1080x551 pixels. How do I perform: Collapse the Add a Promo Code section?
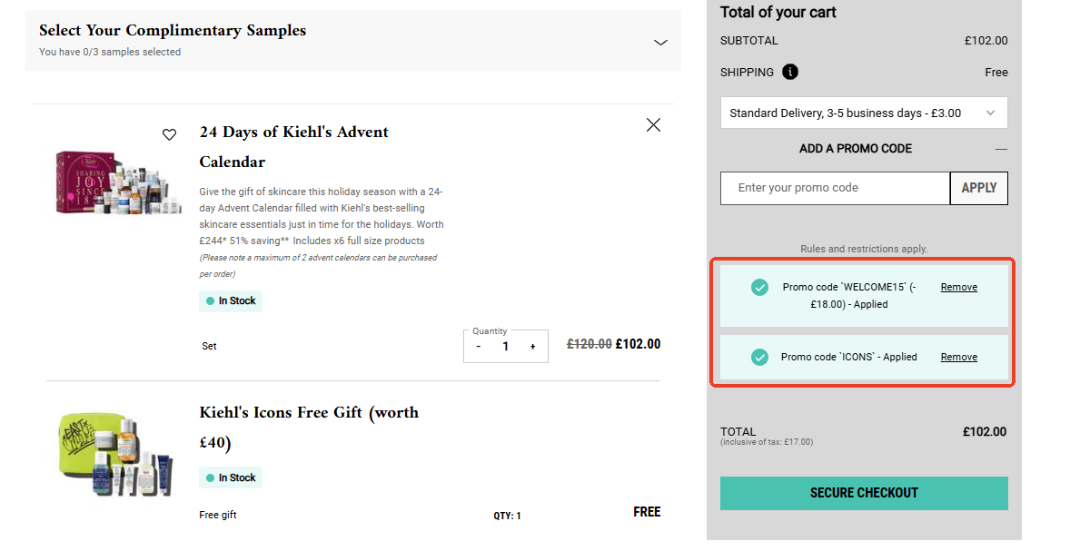coord(1001,149)
